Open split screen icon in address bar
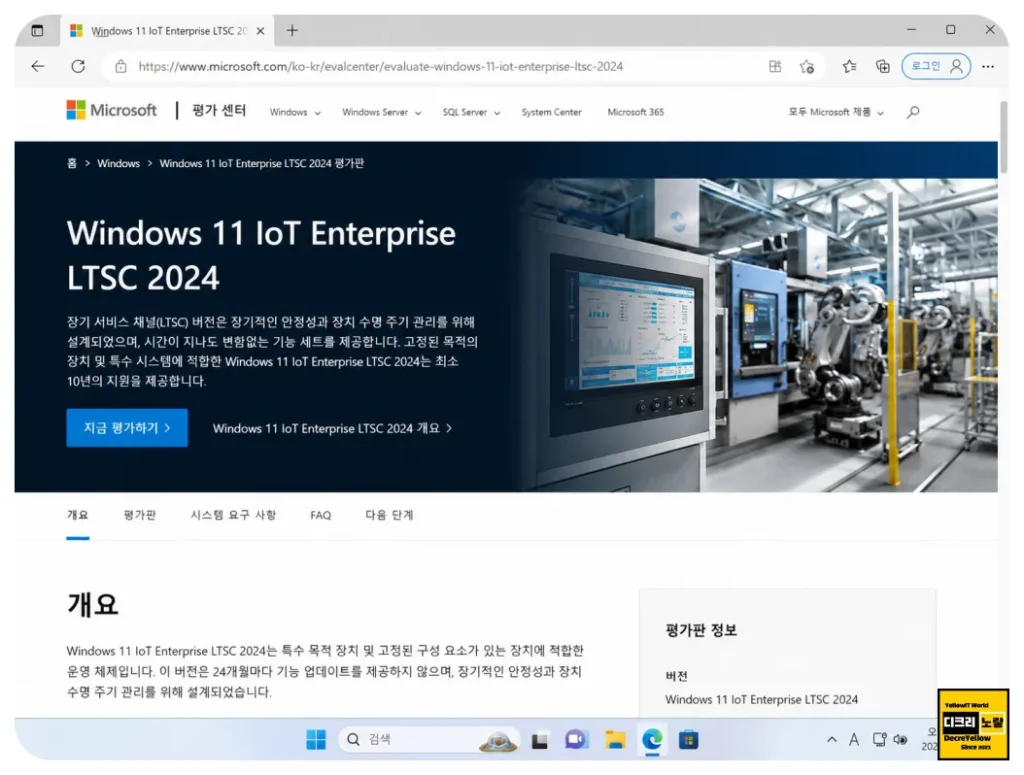The image size is (1024, 775). point(775,66)
